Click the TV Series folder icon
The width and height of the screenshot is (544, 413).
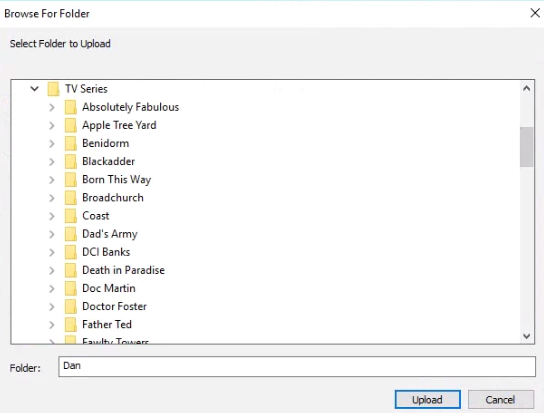pyautogui.click(x=53, y=89)
